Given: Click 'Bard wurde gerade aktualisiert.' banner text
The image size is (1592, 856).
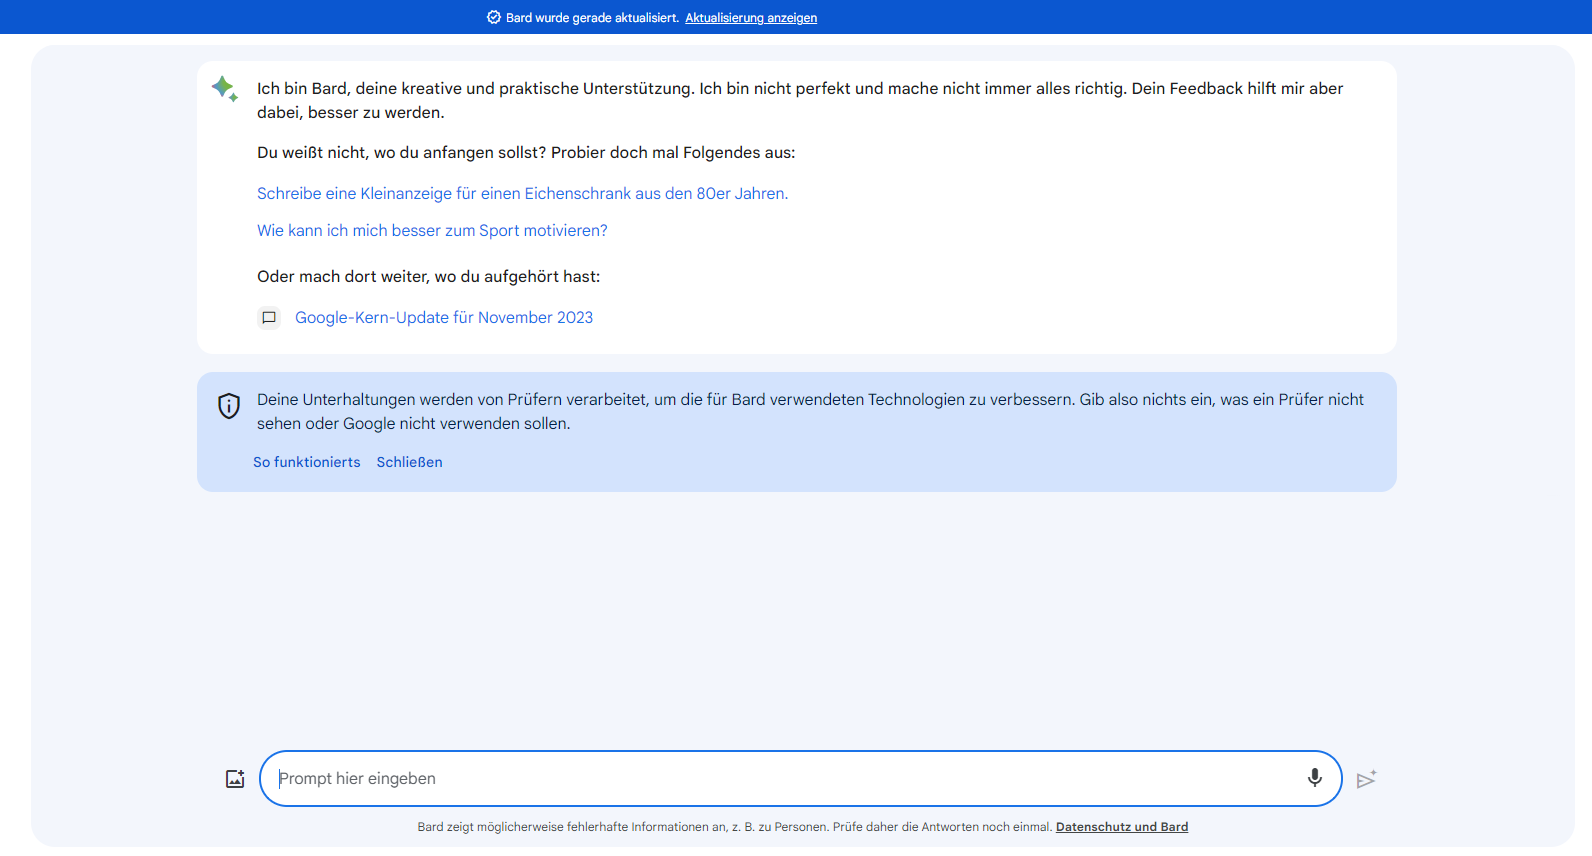Looking at the screenshot, I should coord(592,18).
